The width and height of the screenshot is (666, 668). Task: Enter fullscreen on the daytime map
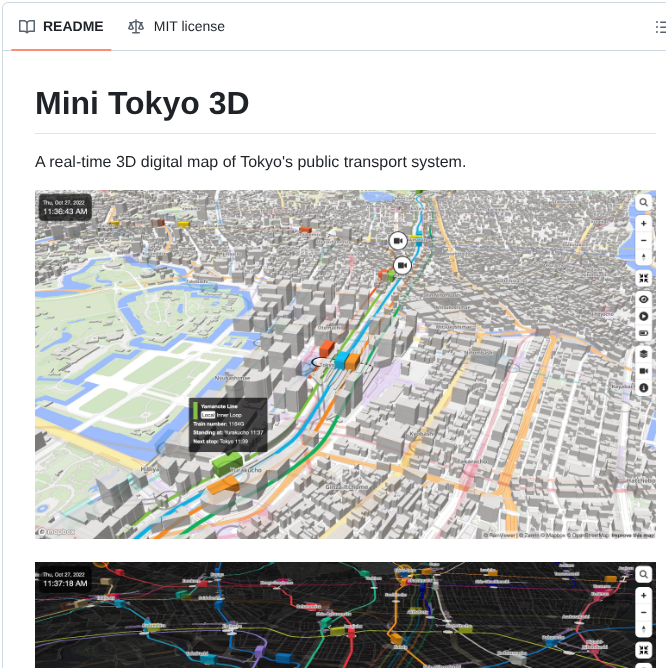pyautogui.click(x=643, y=278)
